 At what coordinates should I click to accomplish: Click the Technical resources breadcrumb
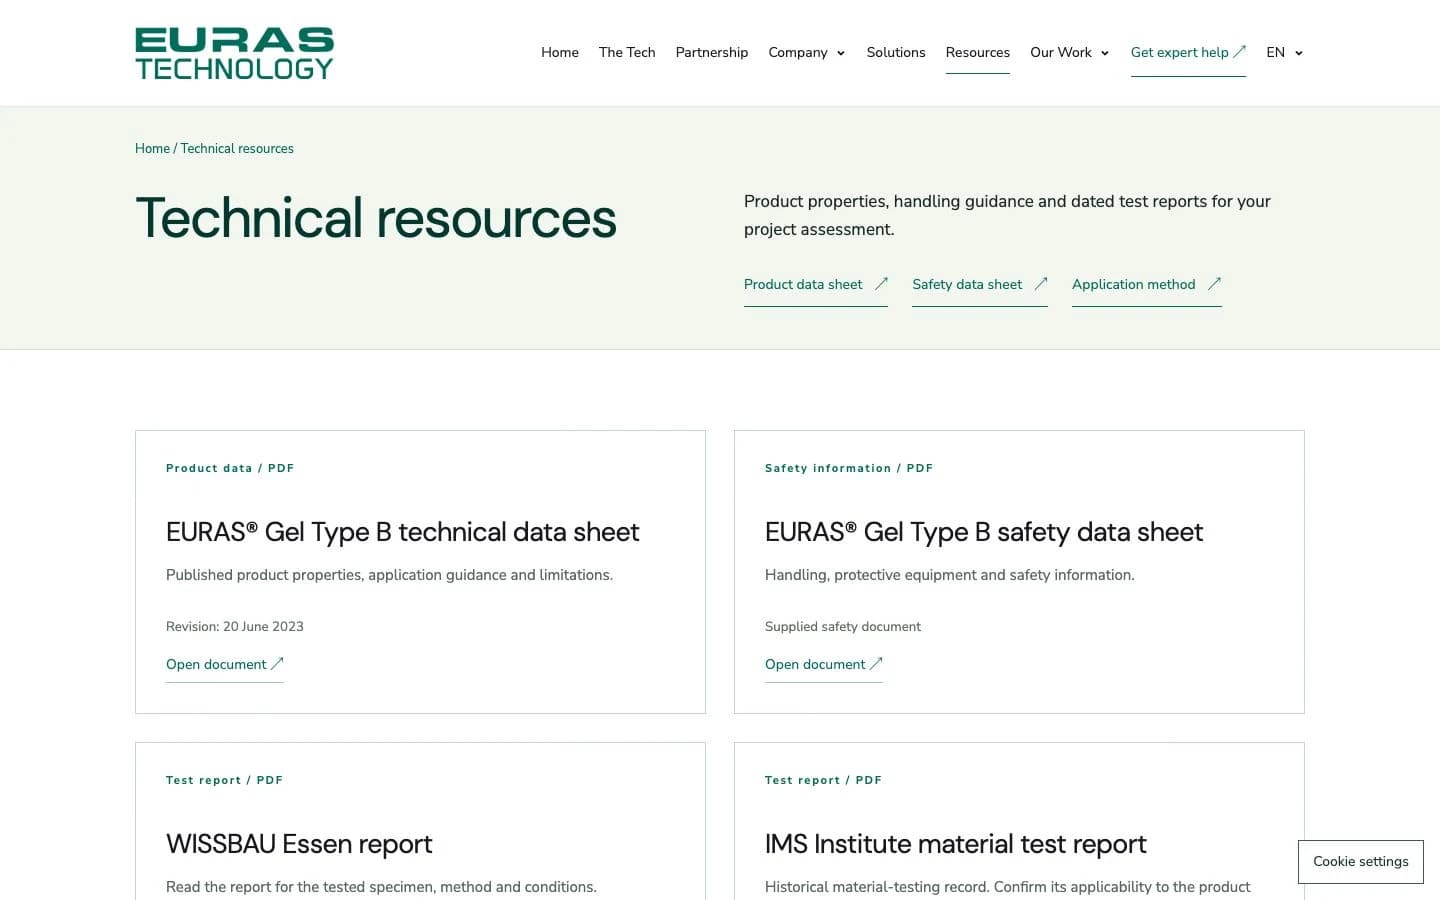(237, 148)
